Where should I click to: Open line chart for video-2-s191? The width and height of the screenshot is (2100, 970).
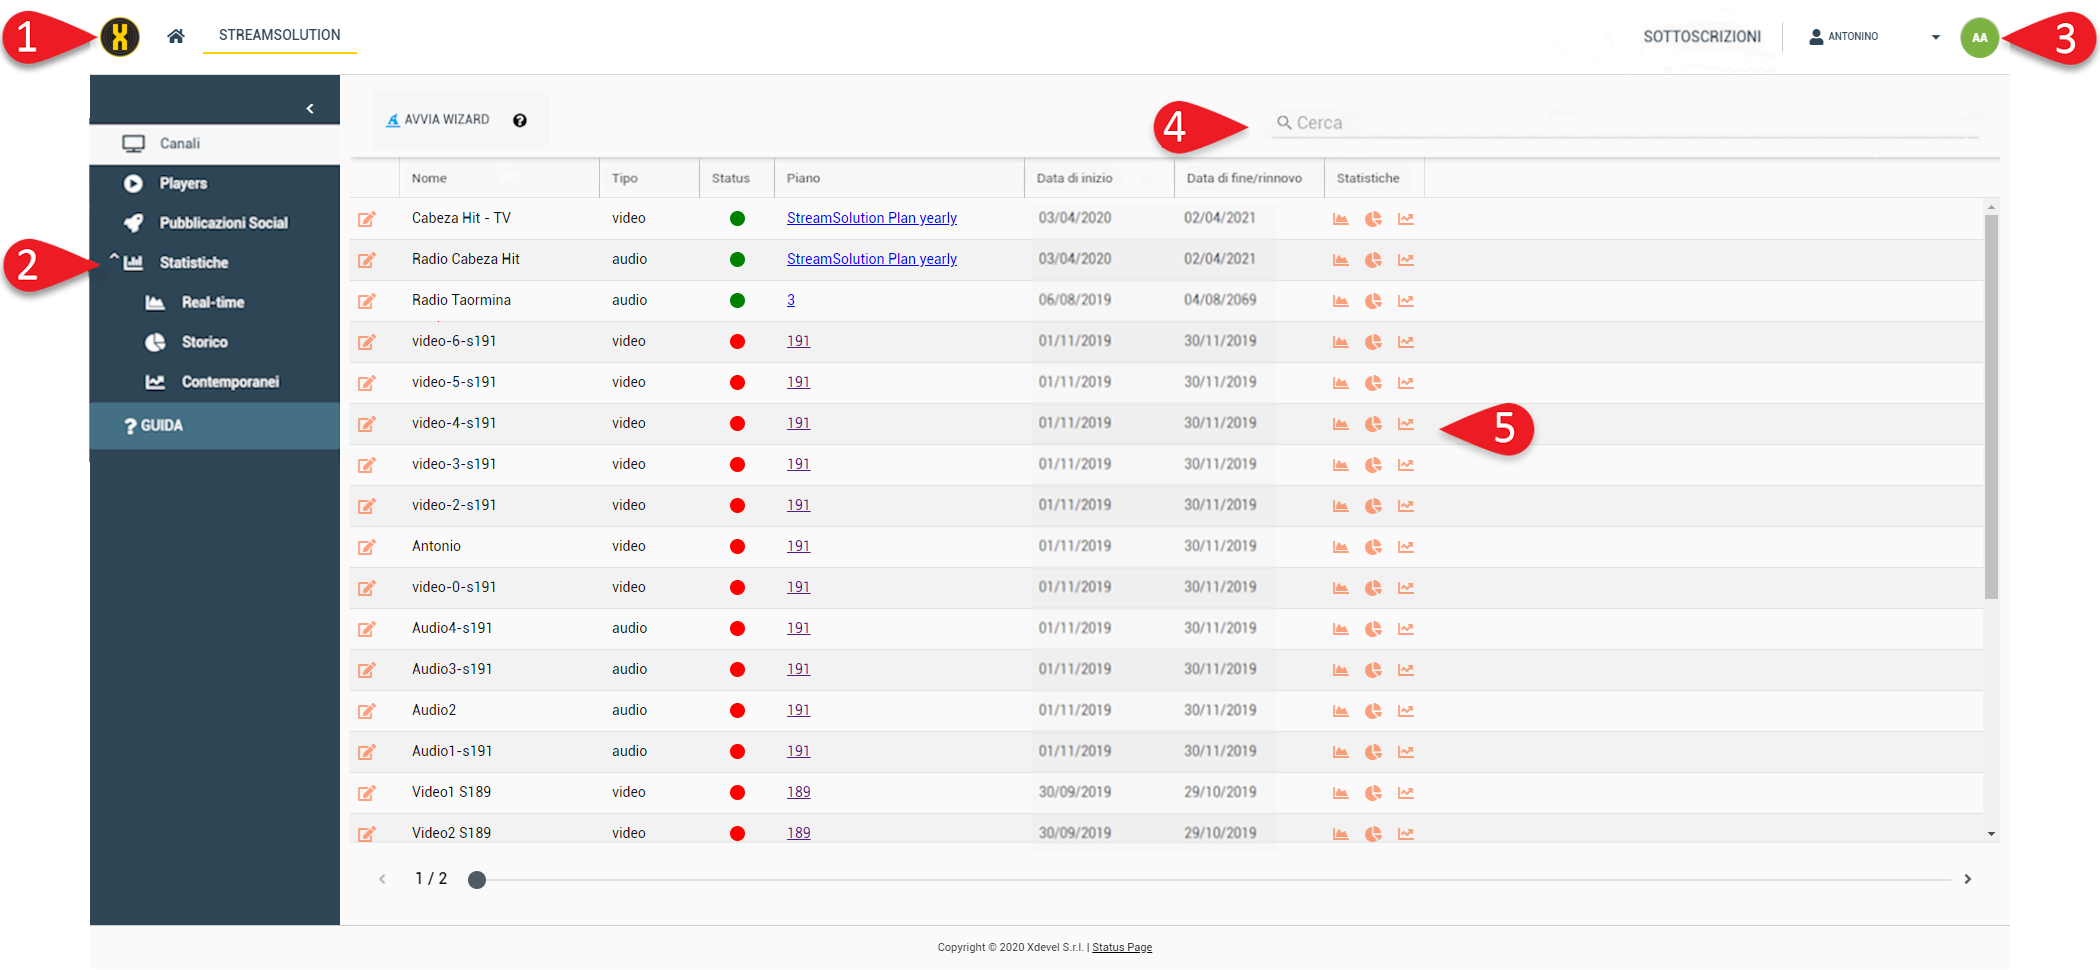point(1406,506)
